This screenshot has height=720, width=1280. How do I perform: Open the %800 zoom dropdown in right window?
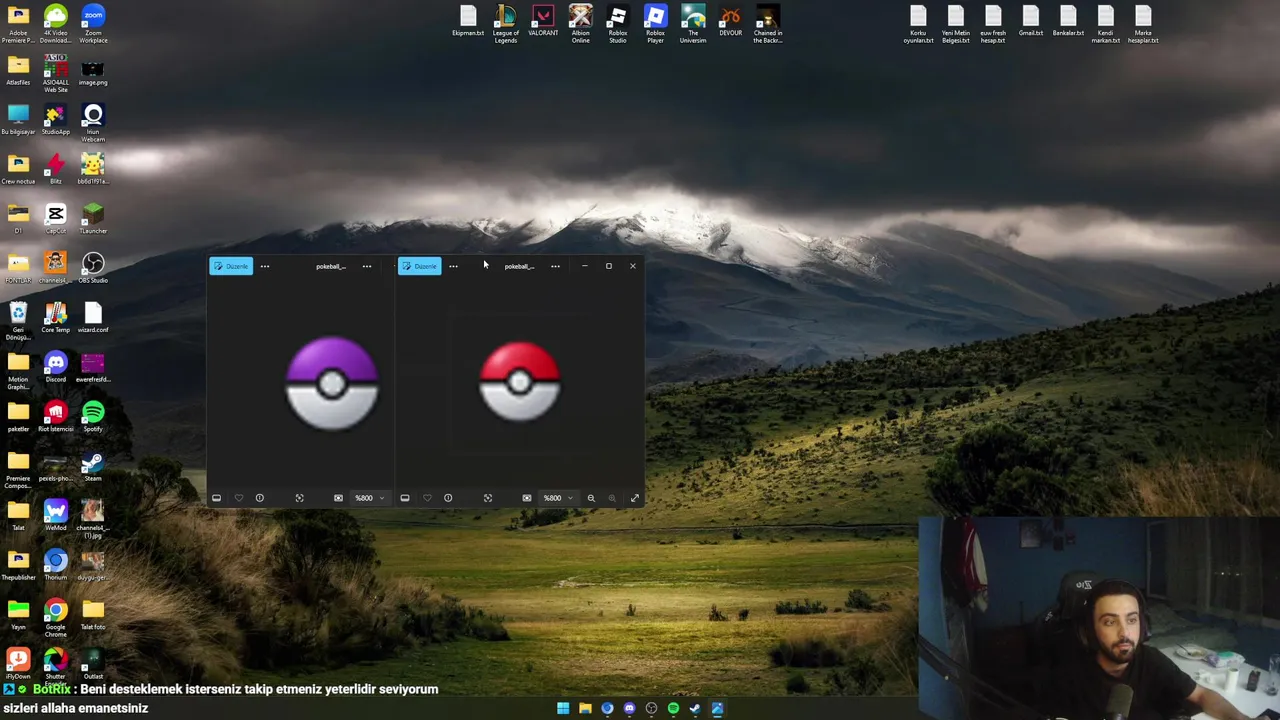click(x=558, y=498)
